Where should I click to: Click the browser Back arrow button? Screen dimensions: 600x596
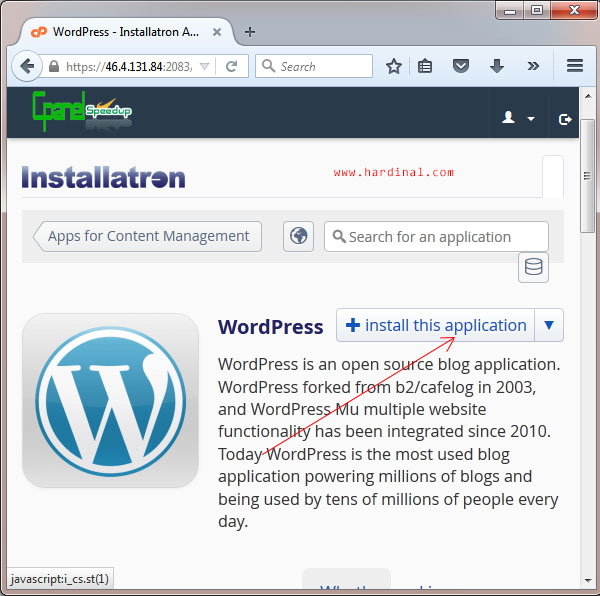pyautogui.click(x=27, y=66)
